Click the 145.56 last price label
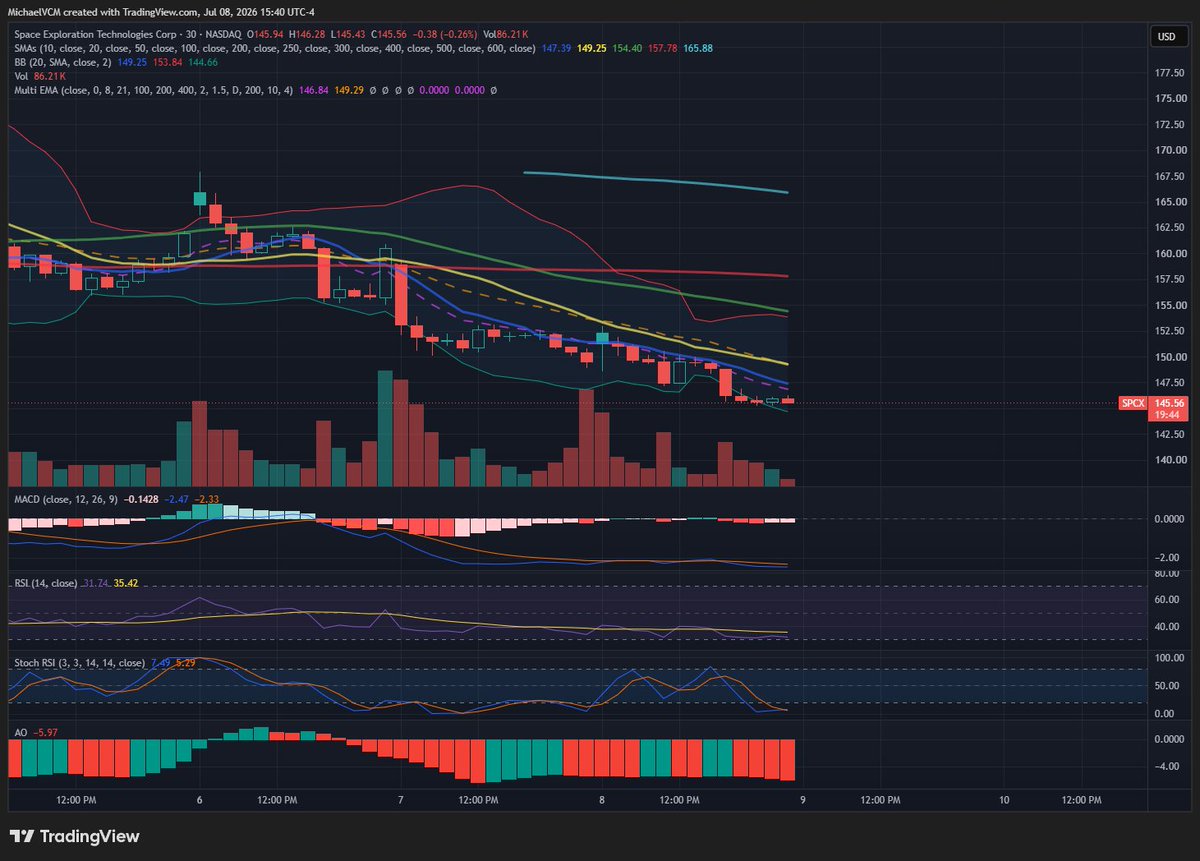The height and width of the screenshot is (861, 1200). (1167, 403)
